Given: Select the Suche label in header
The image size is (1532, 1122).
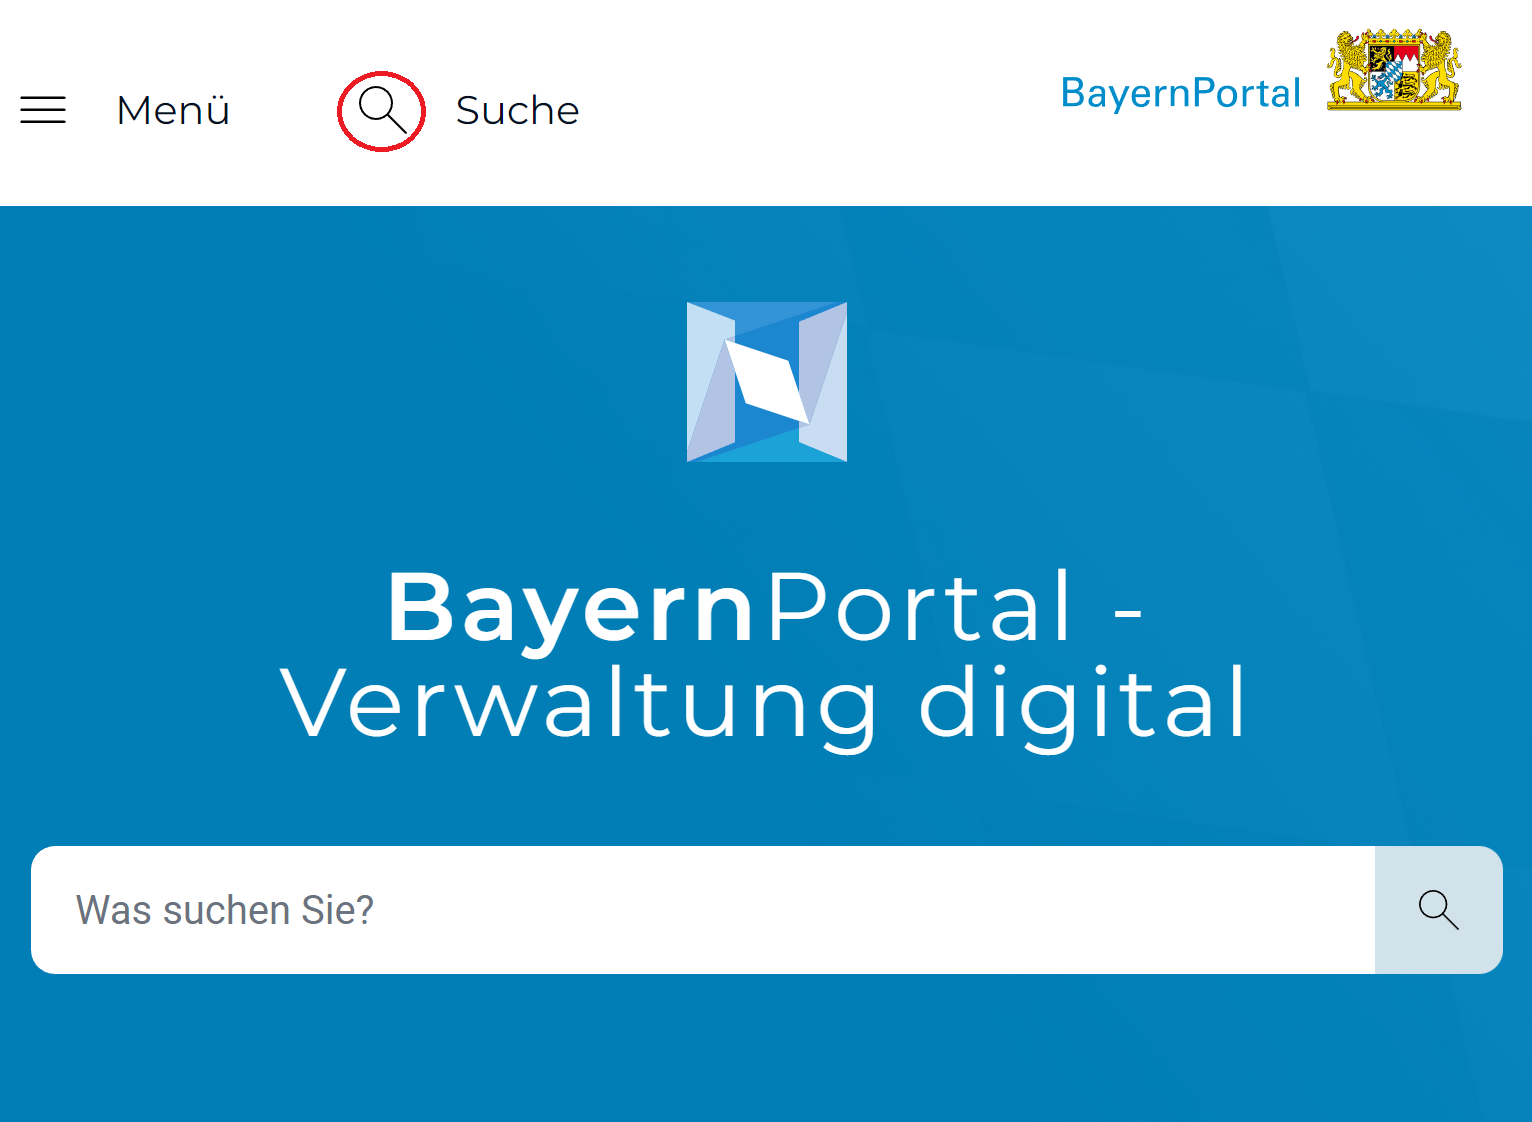Looking at the screenshot, I should pyautogui.click(x=517, y=110).
